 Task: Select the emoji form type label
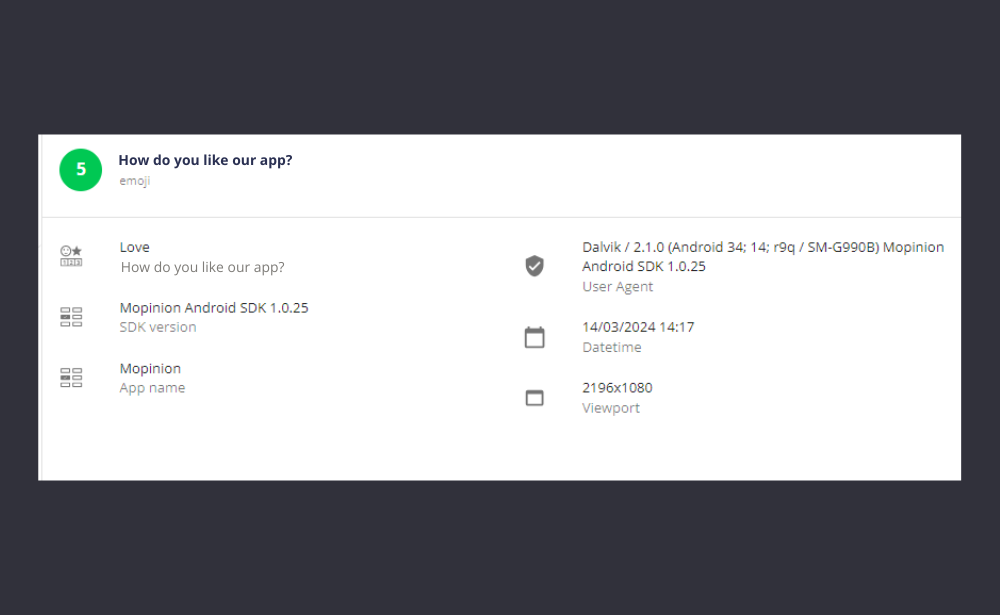pos(134,181)
